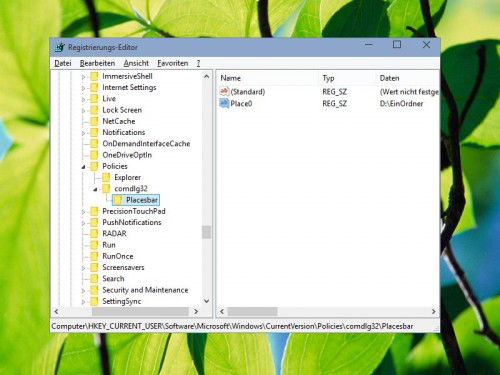
Task: Select the Place0 value name
Action: click(x=241, y=104)
